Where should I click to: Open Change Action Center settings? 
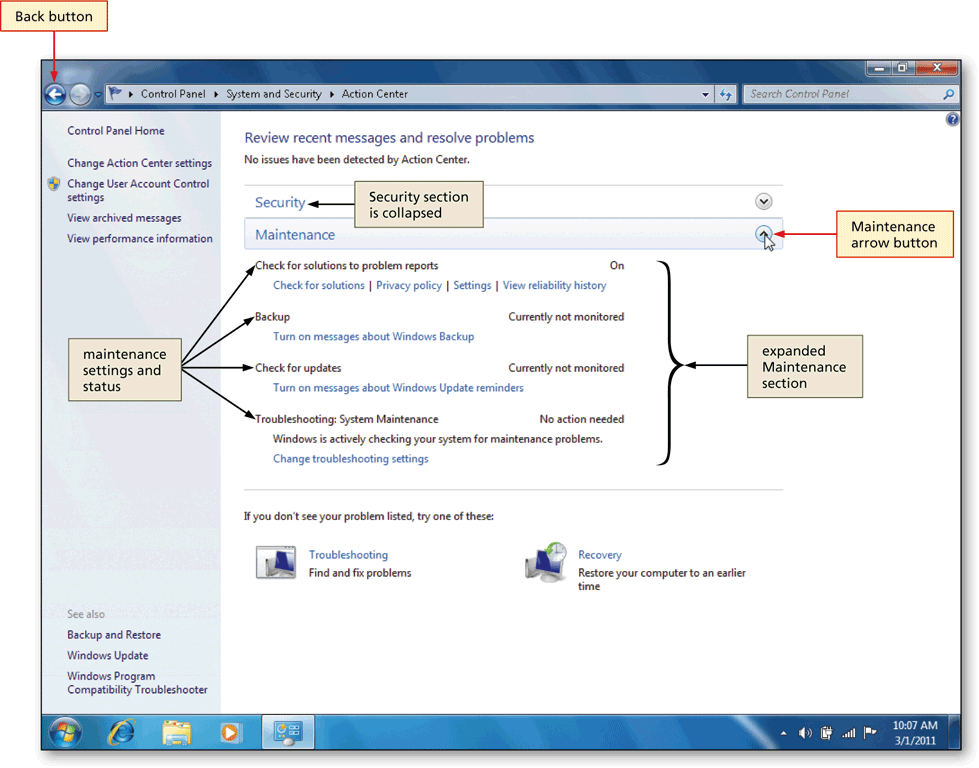[x=140, y=163]
